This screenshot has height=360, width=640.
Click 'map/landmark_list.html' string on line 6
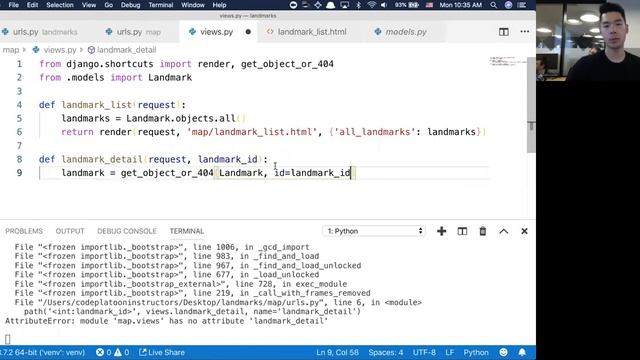[x=252, y=132]
